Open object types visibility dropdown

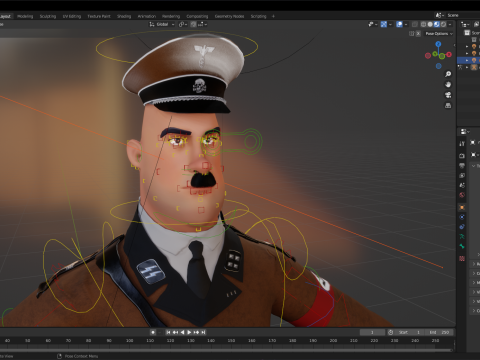click(x=373, y=24)
